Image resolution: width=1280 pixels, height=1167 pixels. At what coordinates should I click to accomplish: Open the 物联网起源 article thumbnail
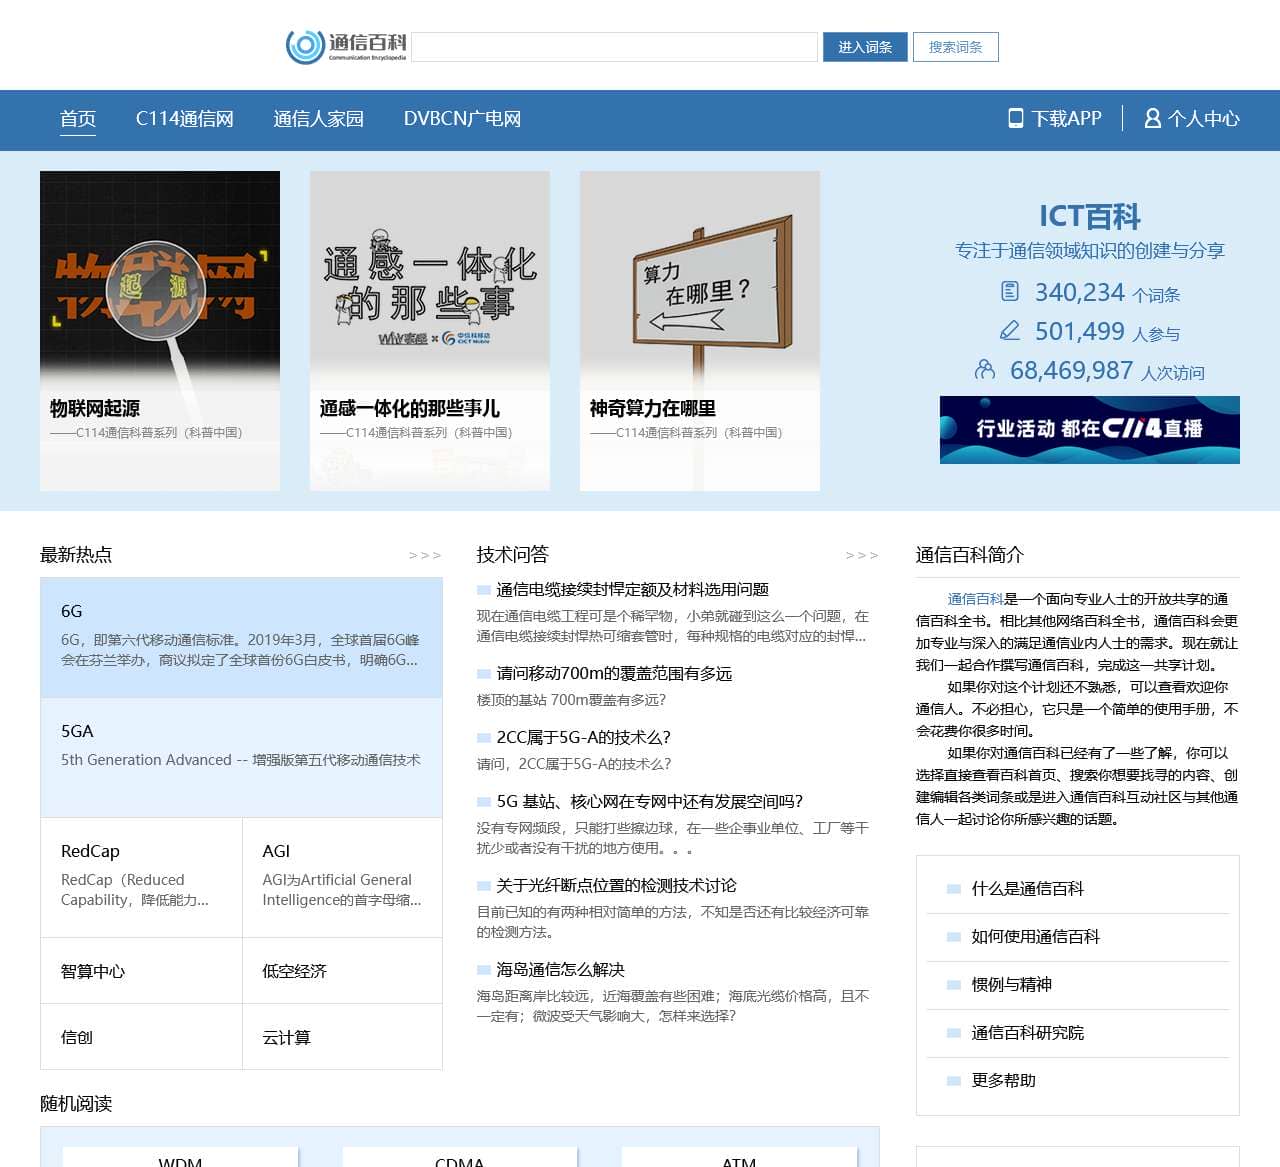pyautogui.click(x=160, y=280)
